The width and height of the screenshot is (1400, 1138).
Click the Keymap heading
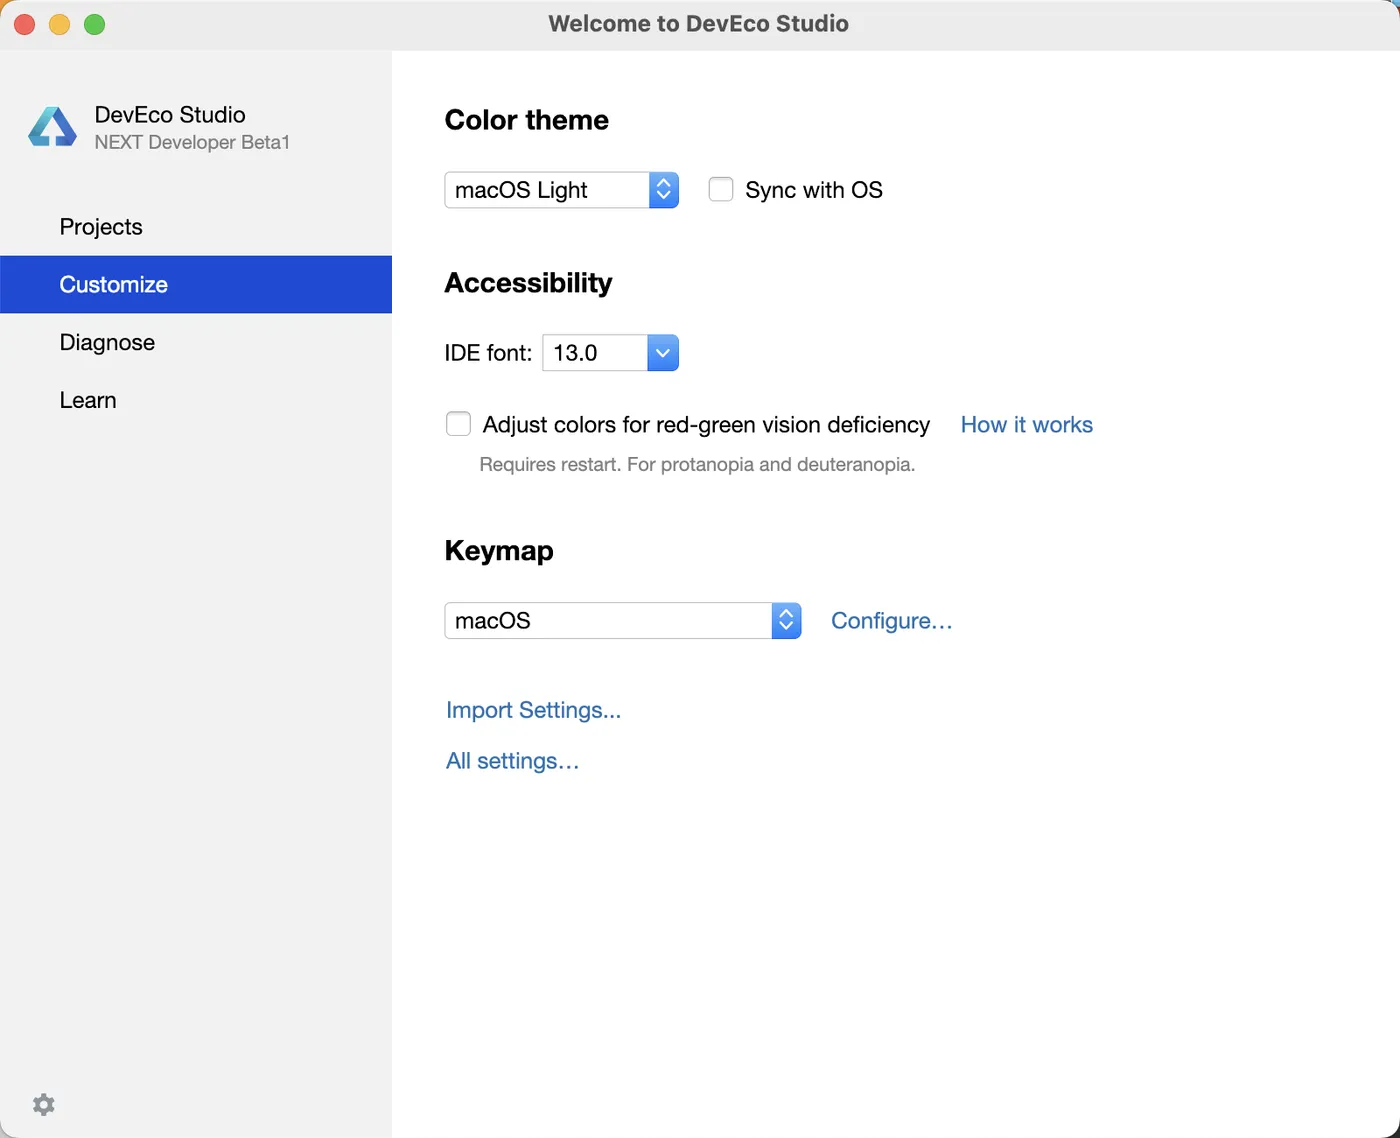click(499, 551)
